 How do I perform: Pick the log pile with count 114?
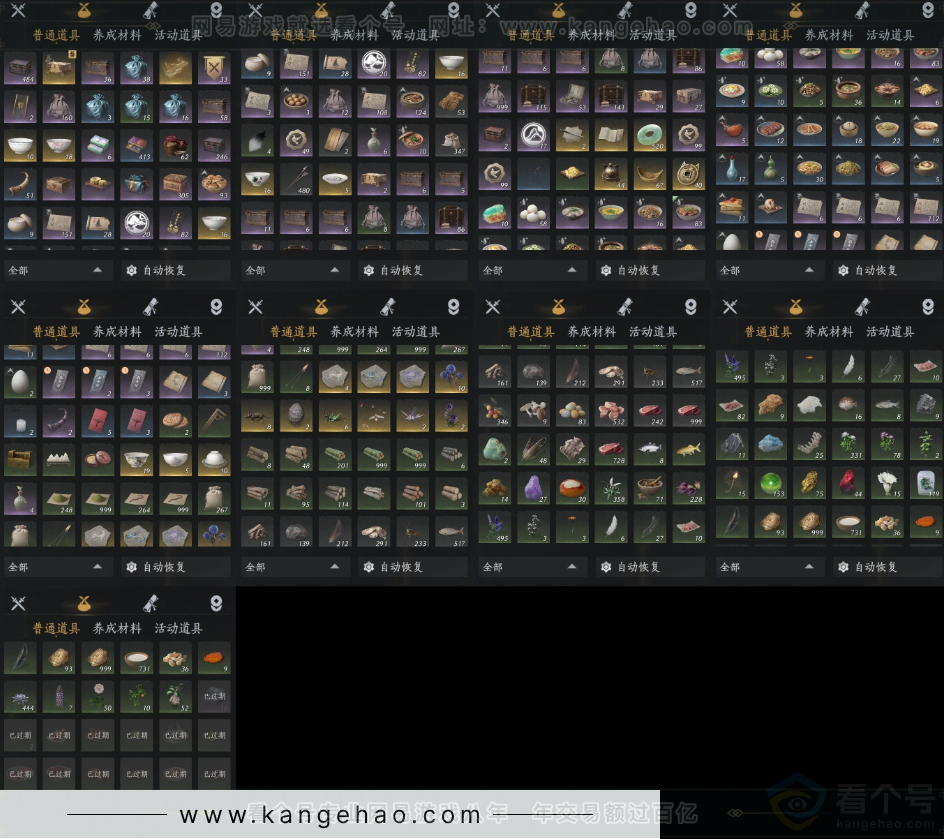point(335,494)
